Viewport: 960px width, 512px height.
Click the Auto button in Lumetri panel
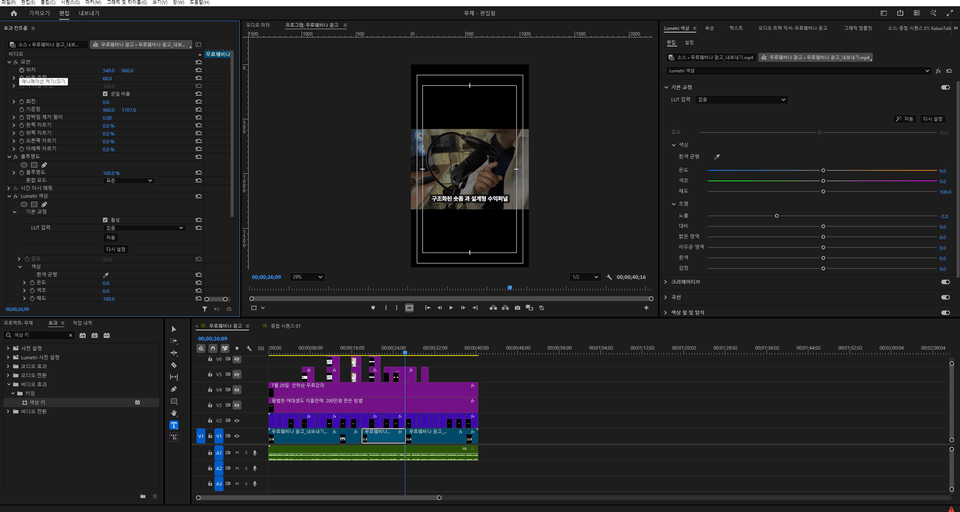click(905, 119)
